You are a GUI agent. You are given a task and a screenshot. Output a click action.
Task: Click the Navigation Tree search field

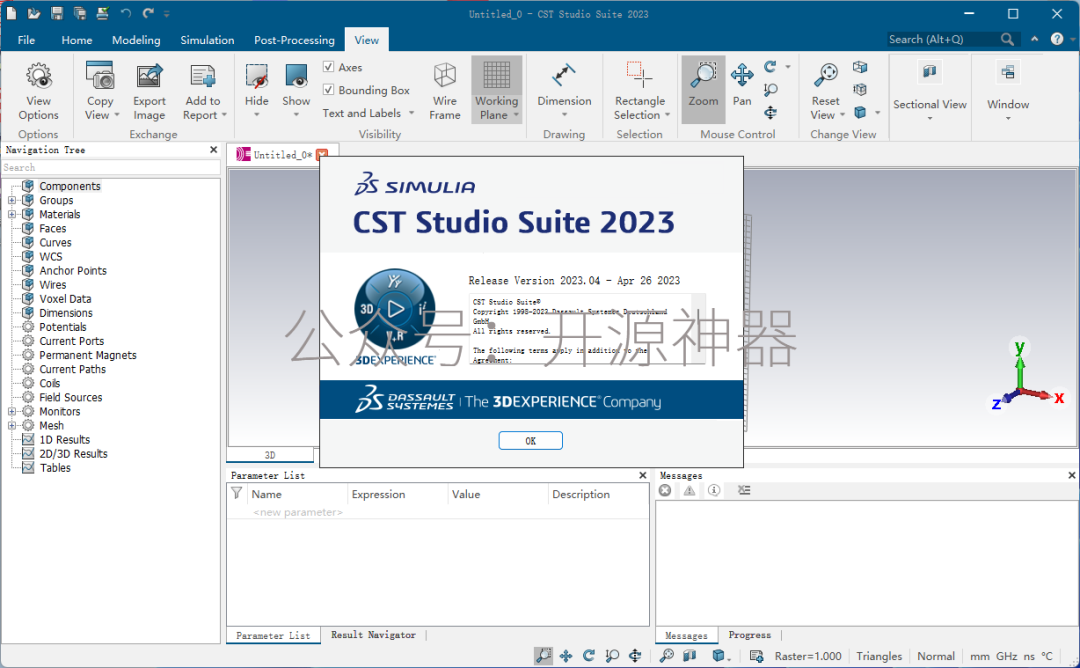111,167
